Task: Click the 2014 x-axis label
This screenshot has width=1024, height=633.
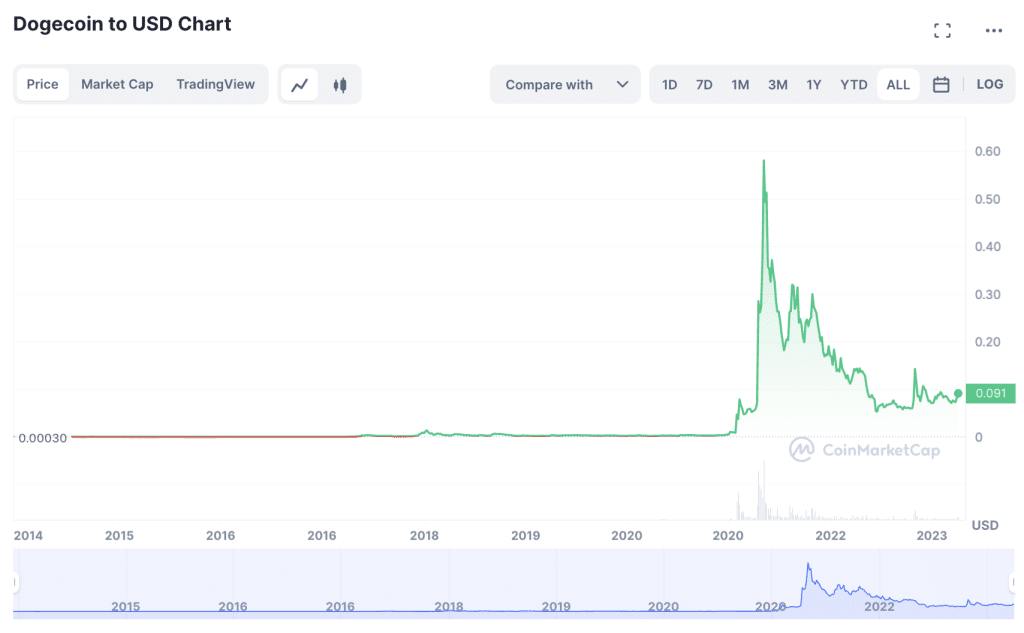Action: click(28, 536)
